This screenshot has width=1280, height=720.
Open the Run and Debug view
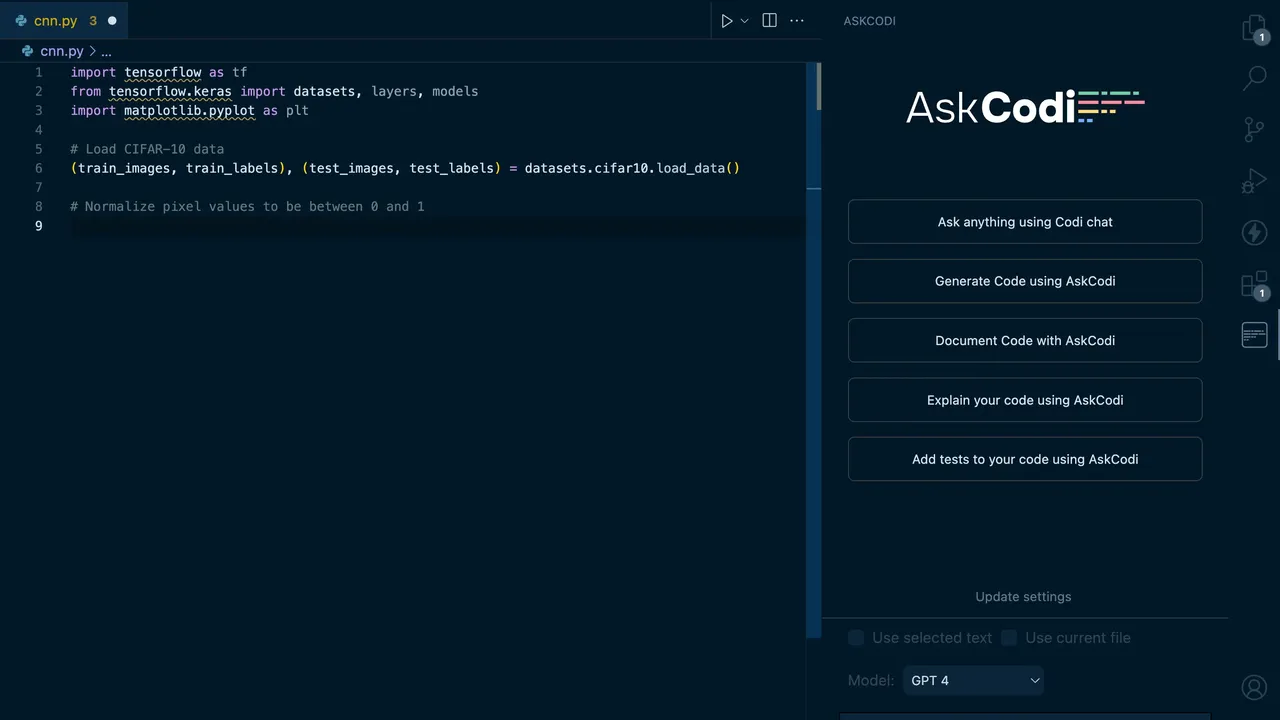click(1254, 181)
